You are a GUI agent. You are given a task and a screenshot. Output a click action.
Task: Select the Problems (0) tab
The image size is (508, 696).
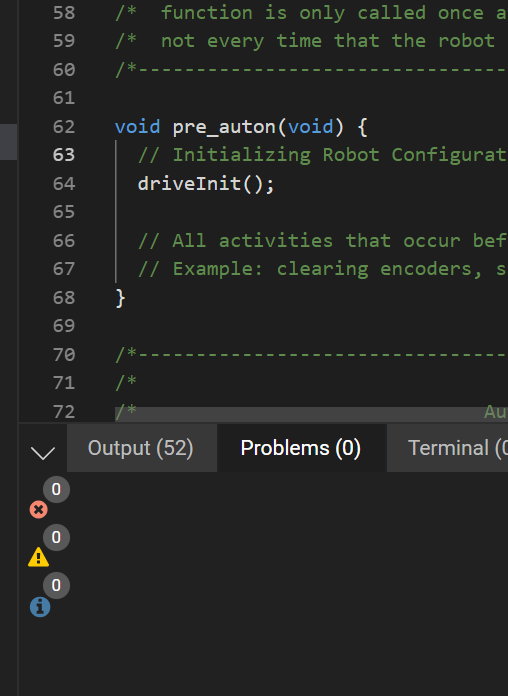301,447
